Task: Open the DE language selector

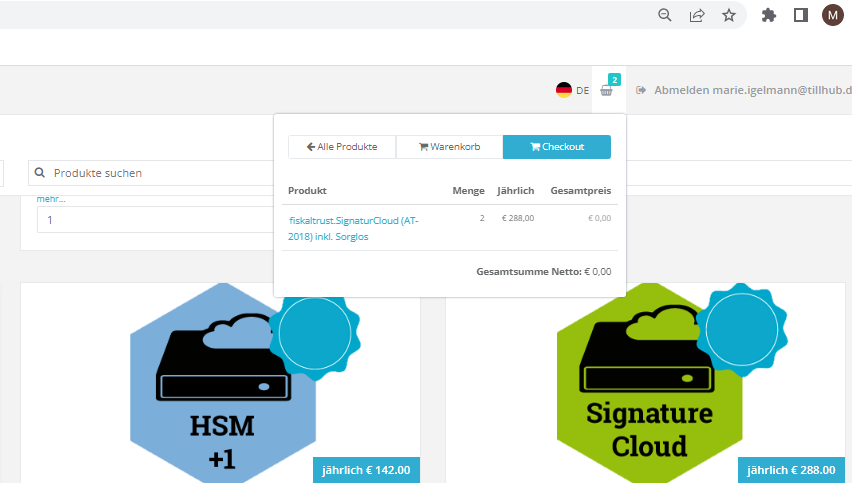Action: [x=582, y=91]
